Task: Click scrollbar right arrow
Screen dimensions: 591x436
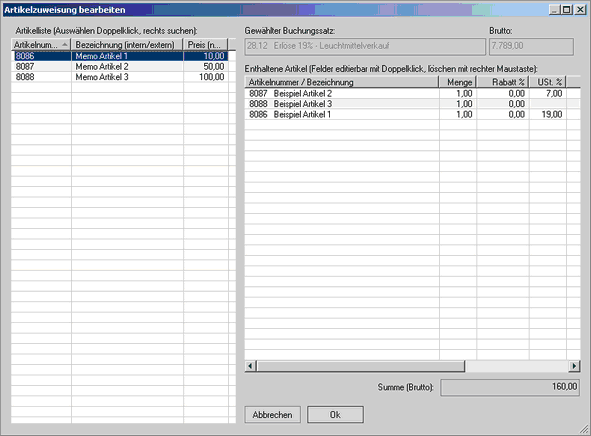Action: tap(574, 366)
